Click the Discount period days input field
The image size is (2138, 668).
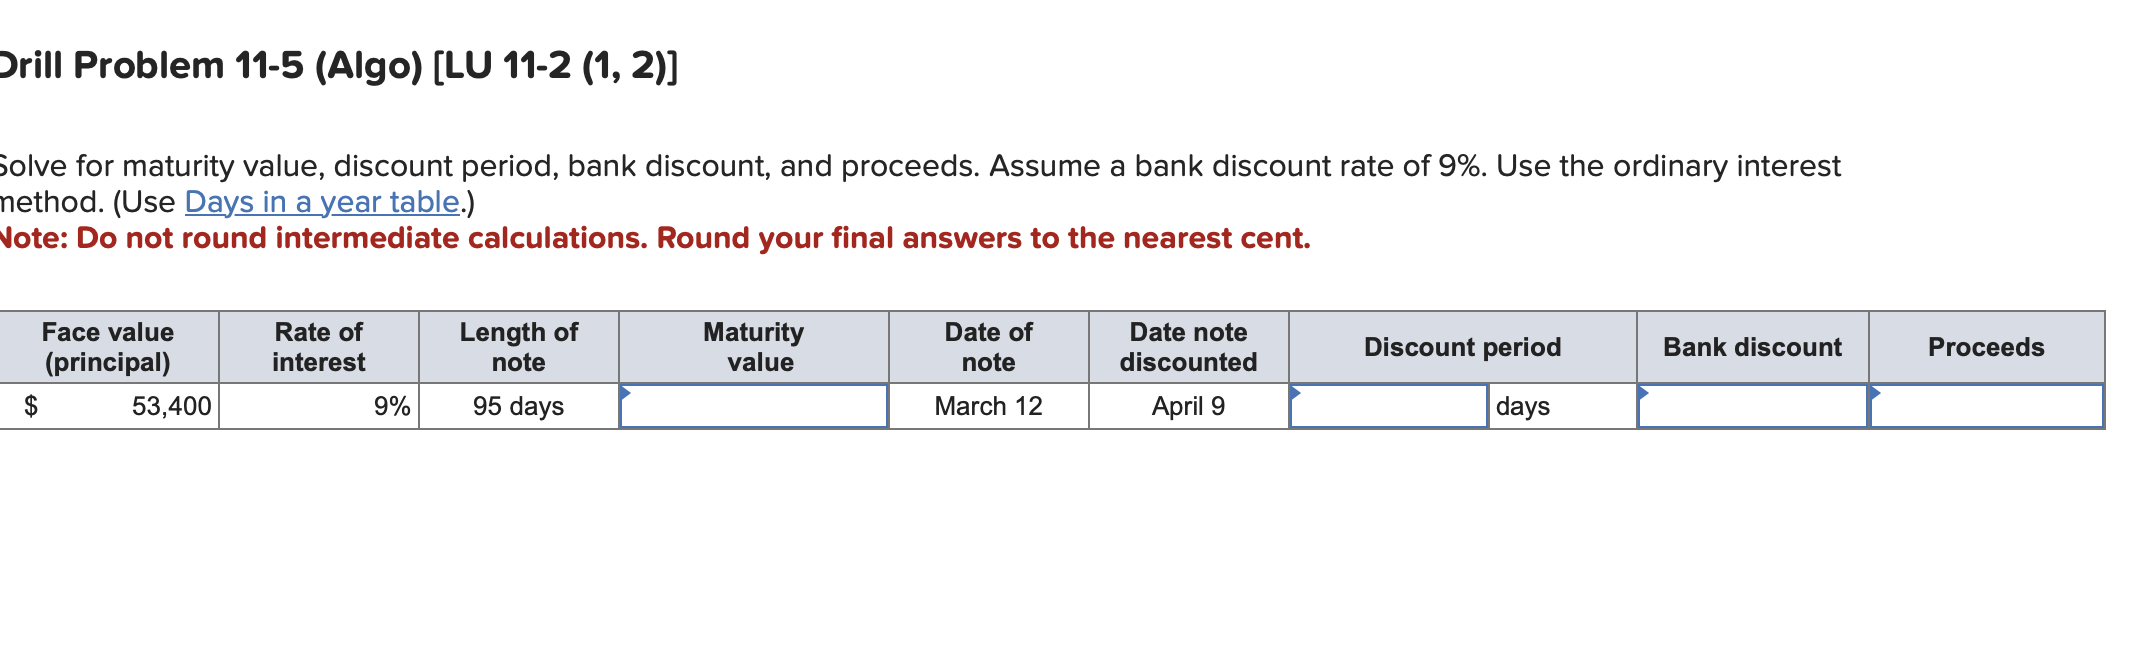1388,406
